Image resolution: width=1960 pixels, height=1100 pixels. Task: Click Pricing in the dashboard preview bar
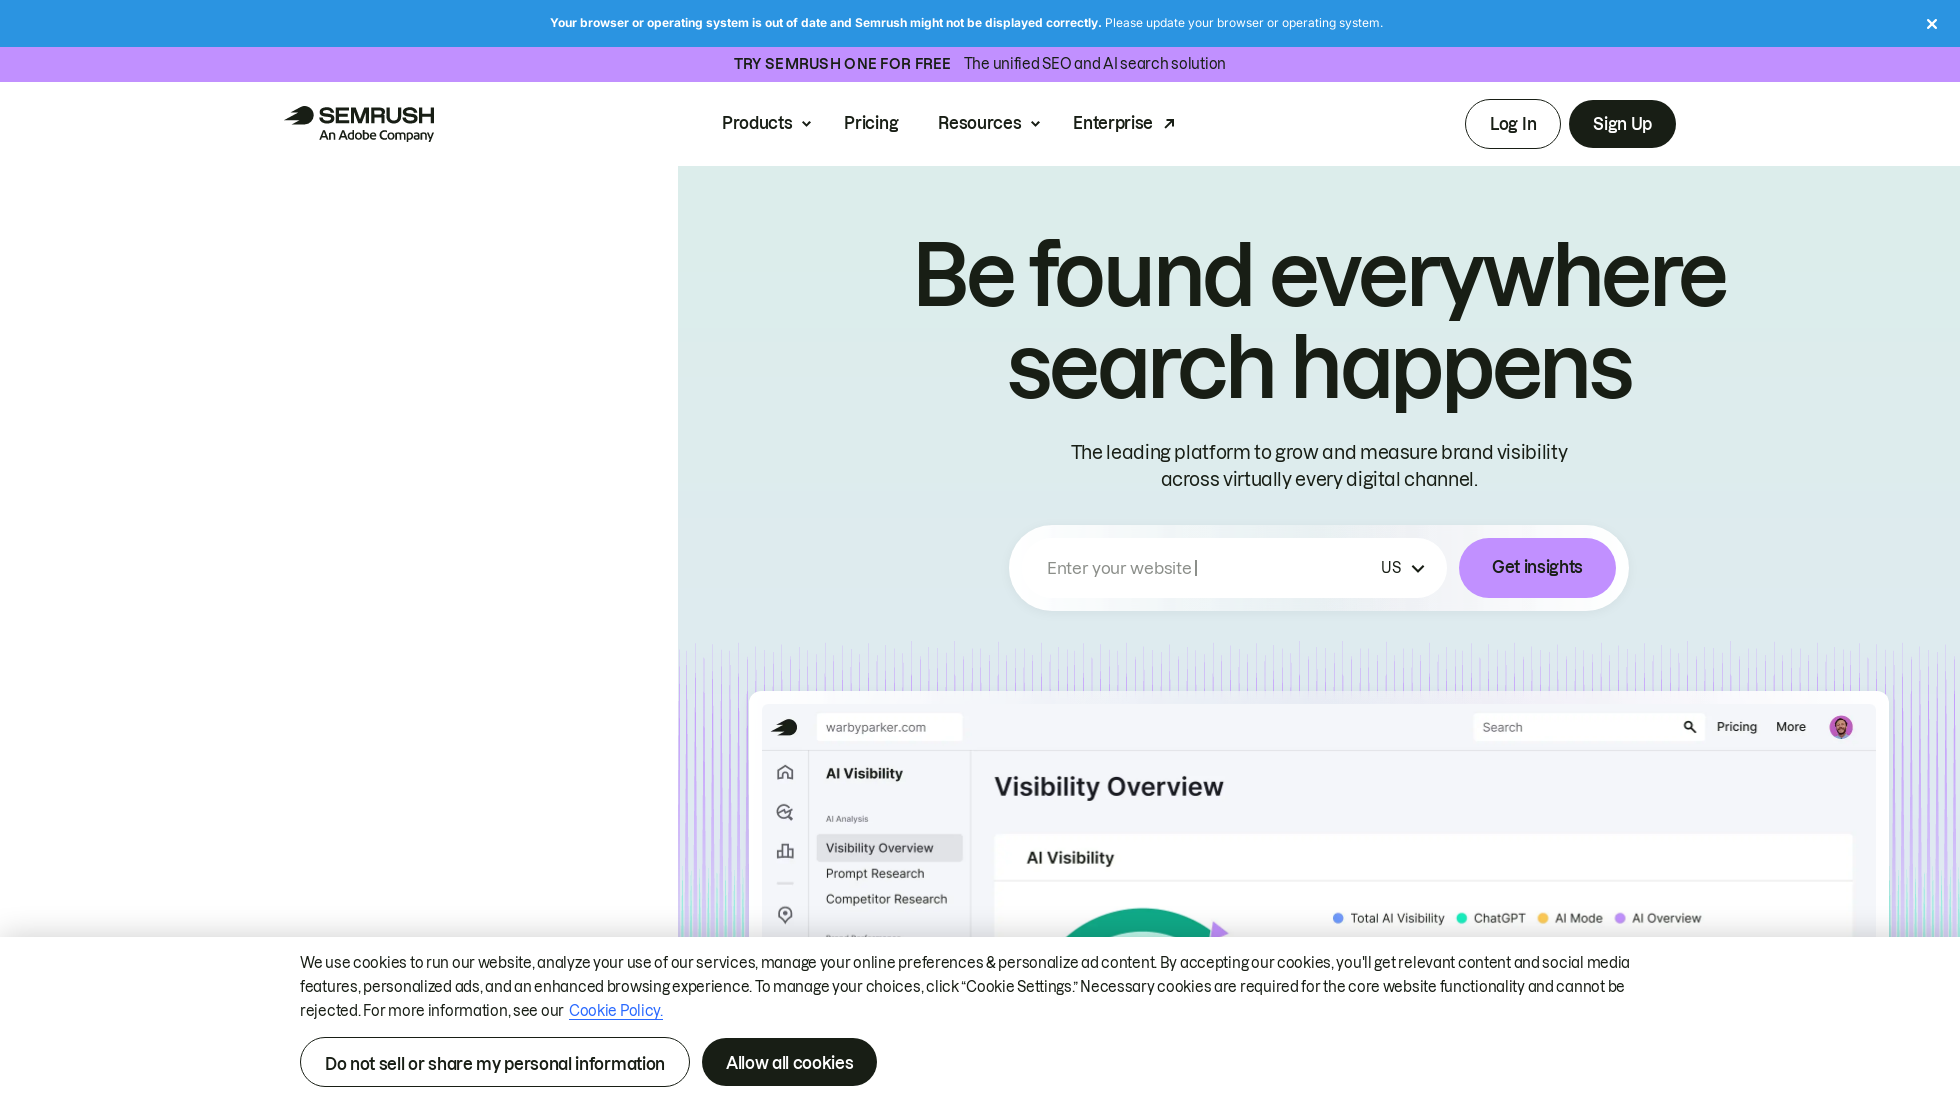point(1736,727)
